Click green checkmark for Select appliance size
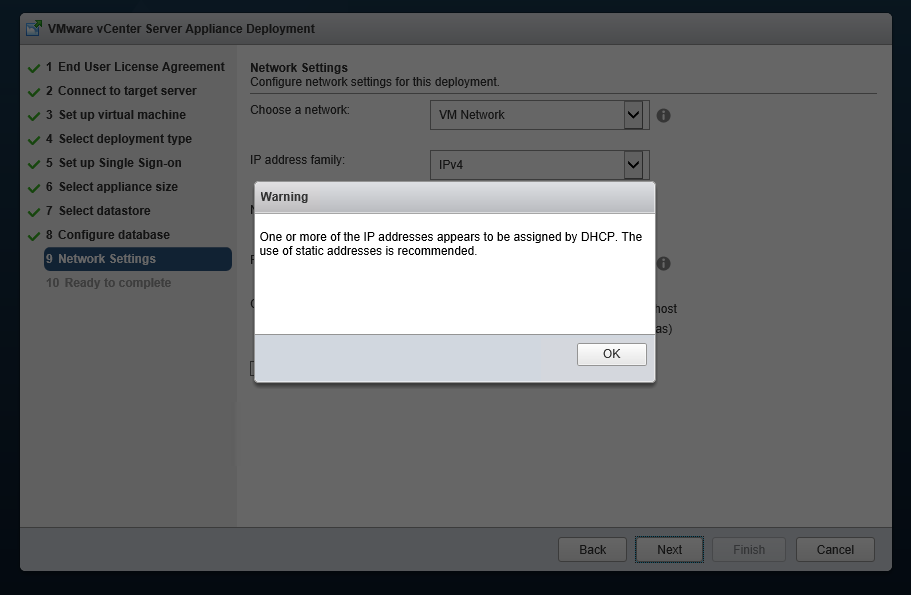911x595 pixels. click(x=34, y=188)
